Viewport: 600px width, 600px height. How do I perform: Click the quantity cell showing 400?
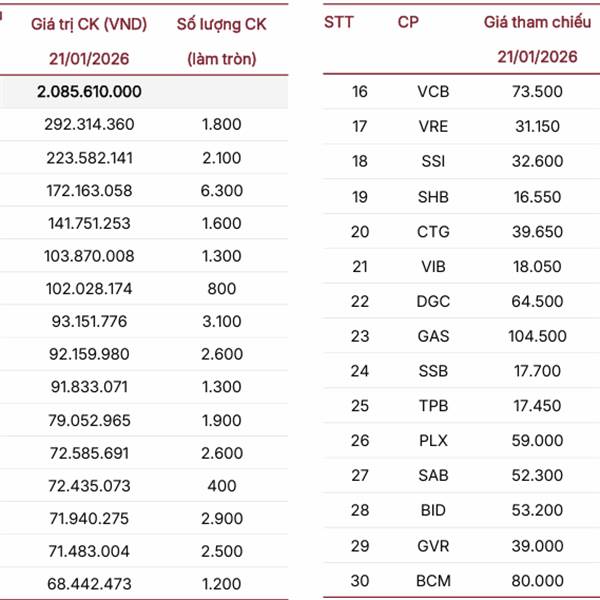[x=221, y=486]
